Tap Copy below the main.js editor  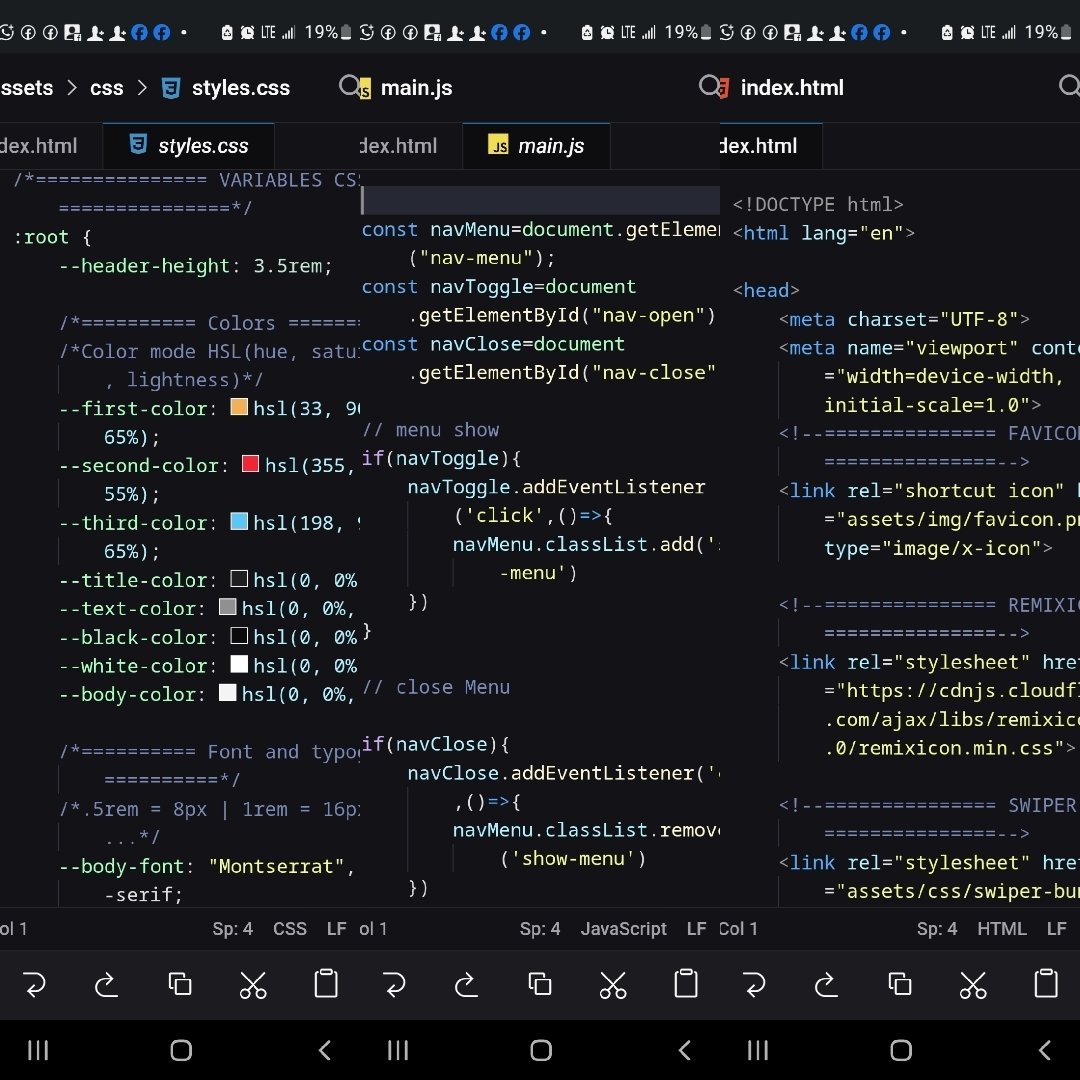tap(539, 984)
